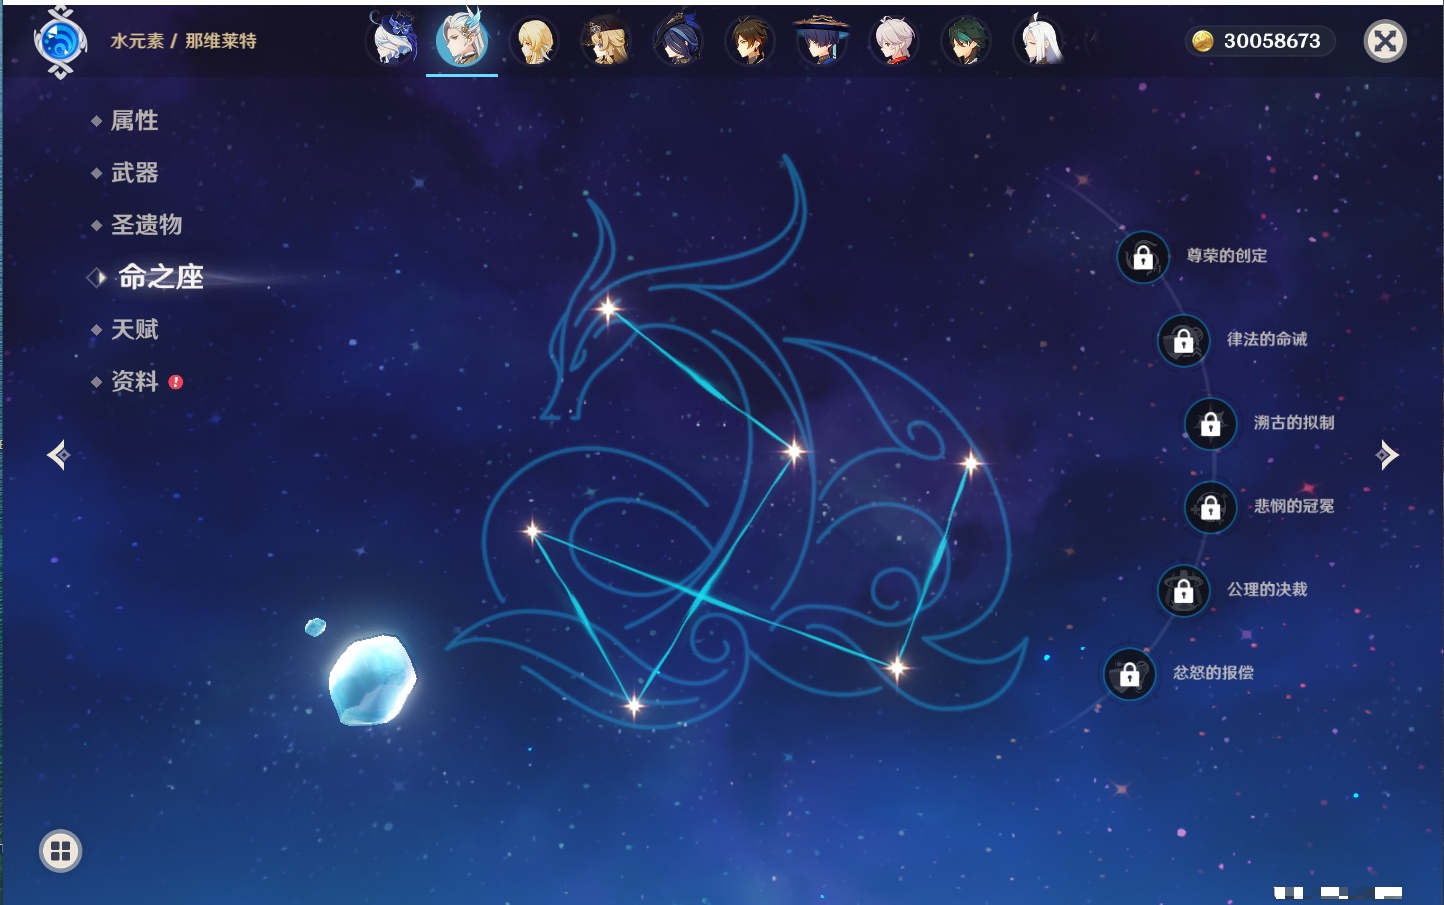Screen dimensions: 1444x905
Task: Click the Mora coin icon
Action: pos(1203,41)
